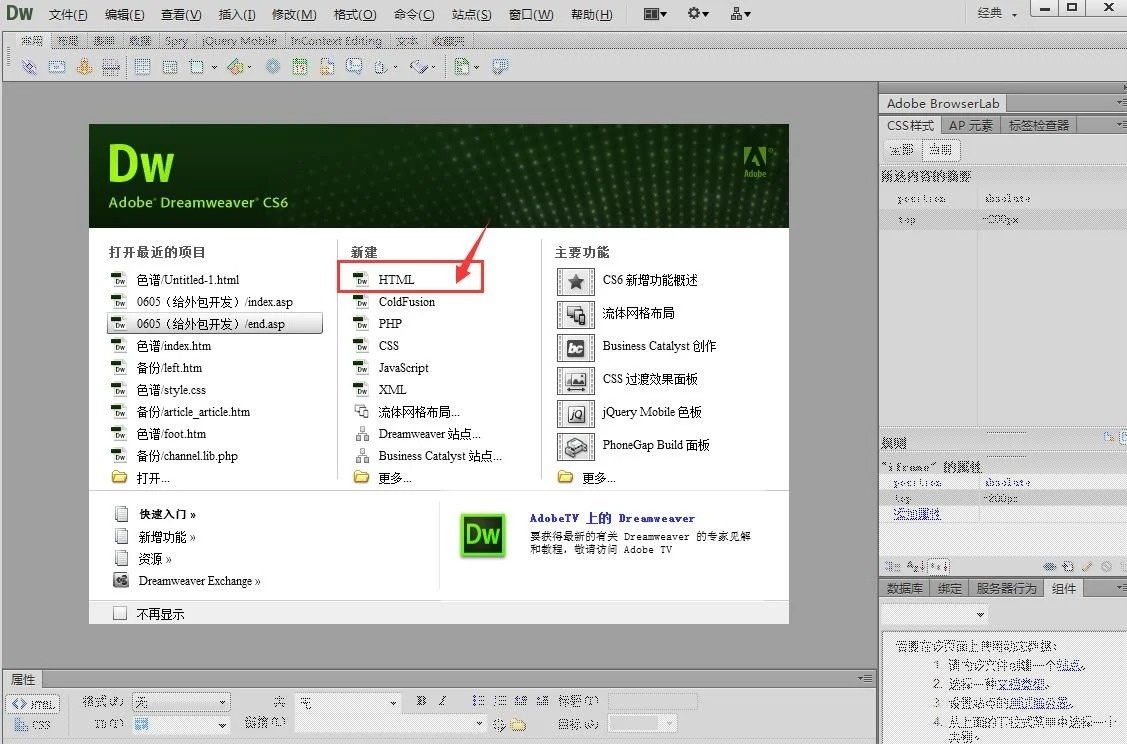Open recent file 色谱/style.css

tap(171, 390)
